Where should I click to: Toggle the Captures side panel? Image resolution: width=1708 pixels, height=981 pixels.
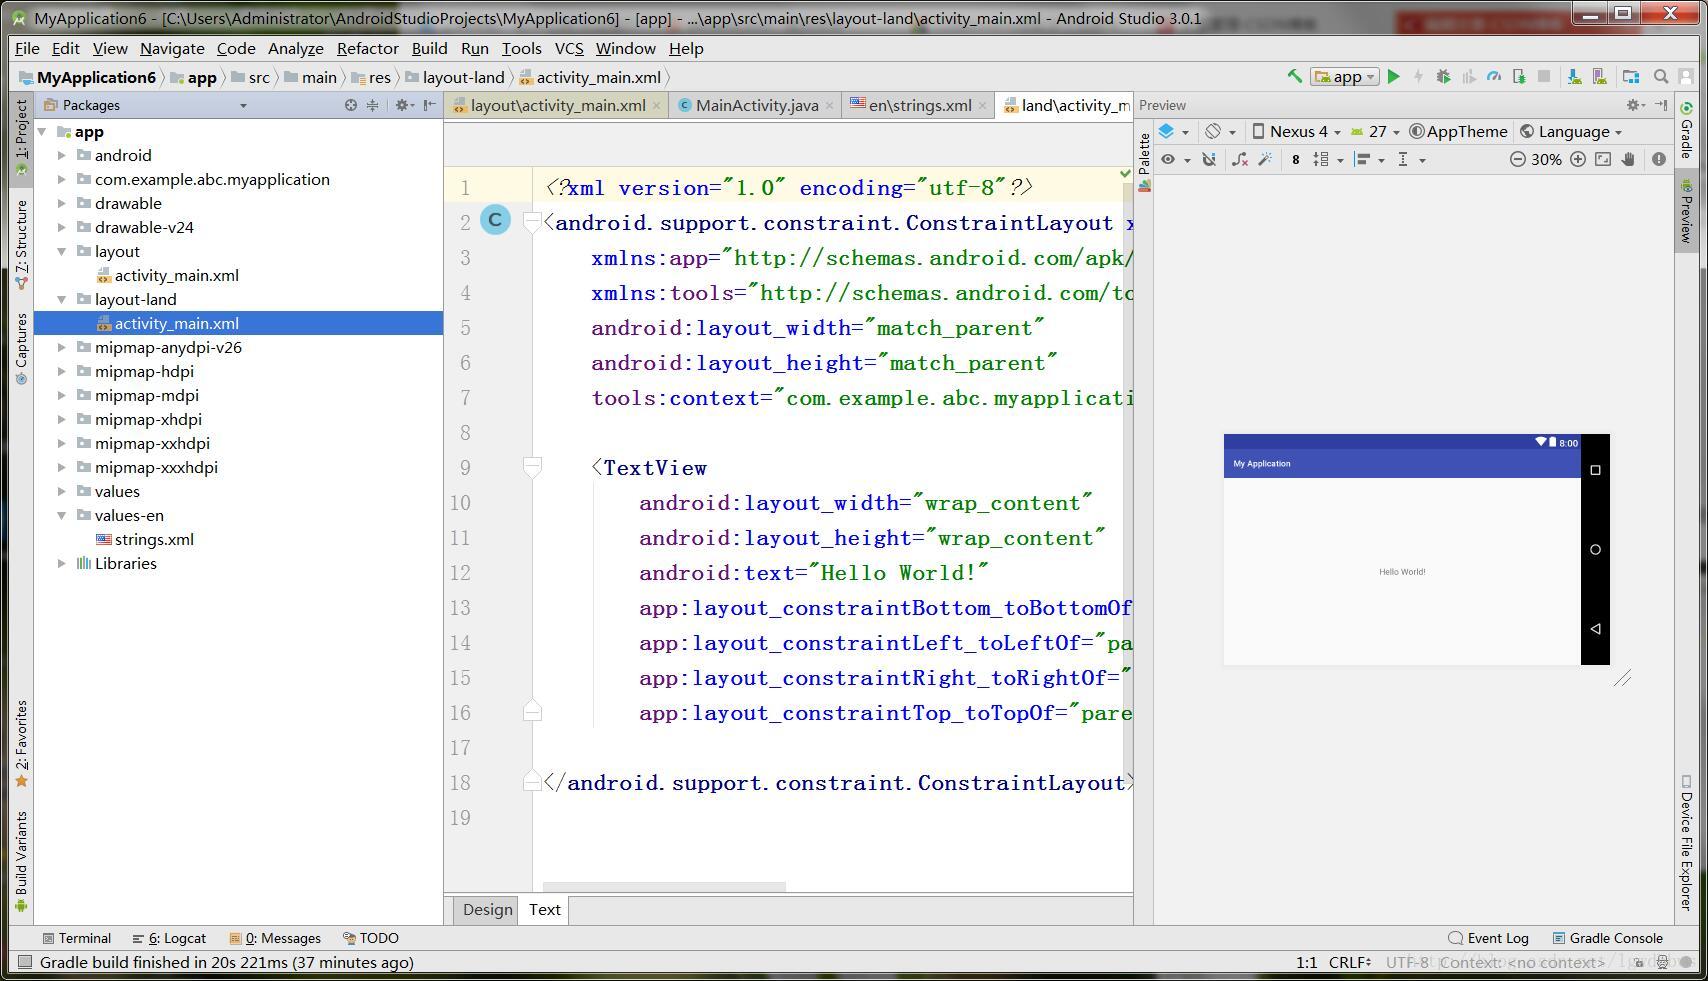(x=21, y=348)
